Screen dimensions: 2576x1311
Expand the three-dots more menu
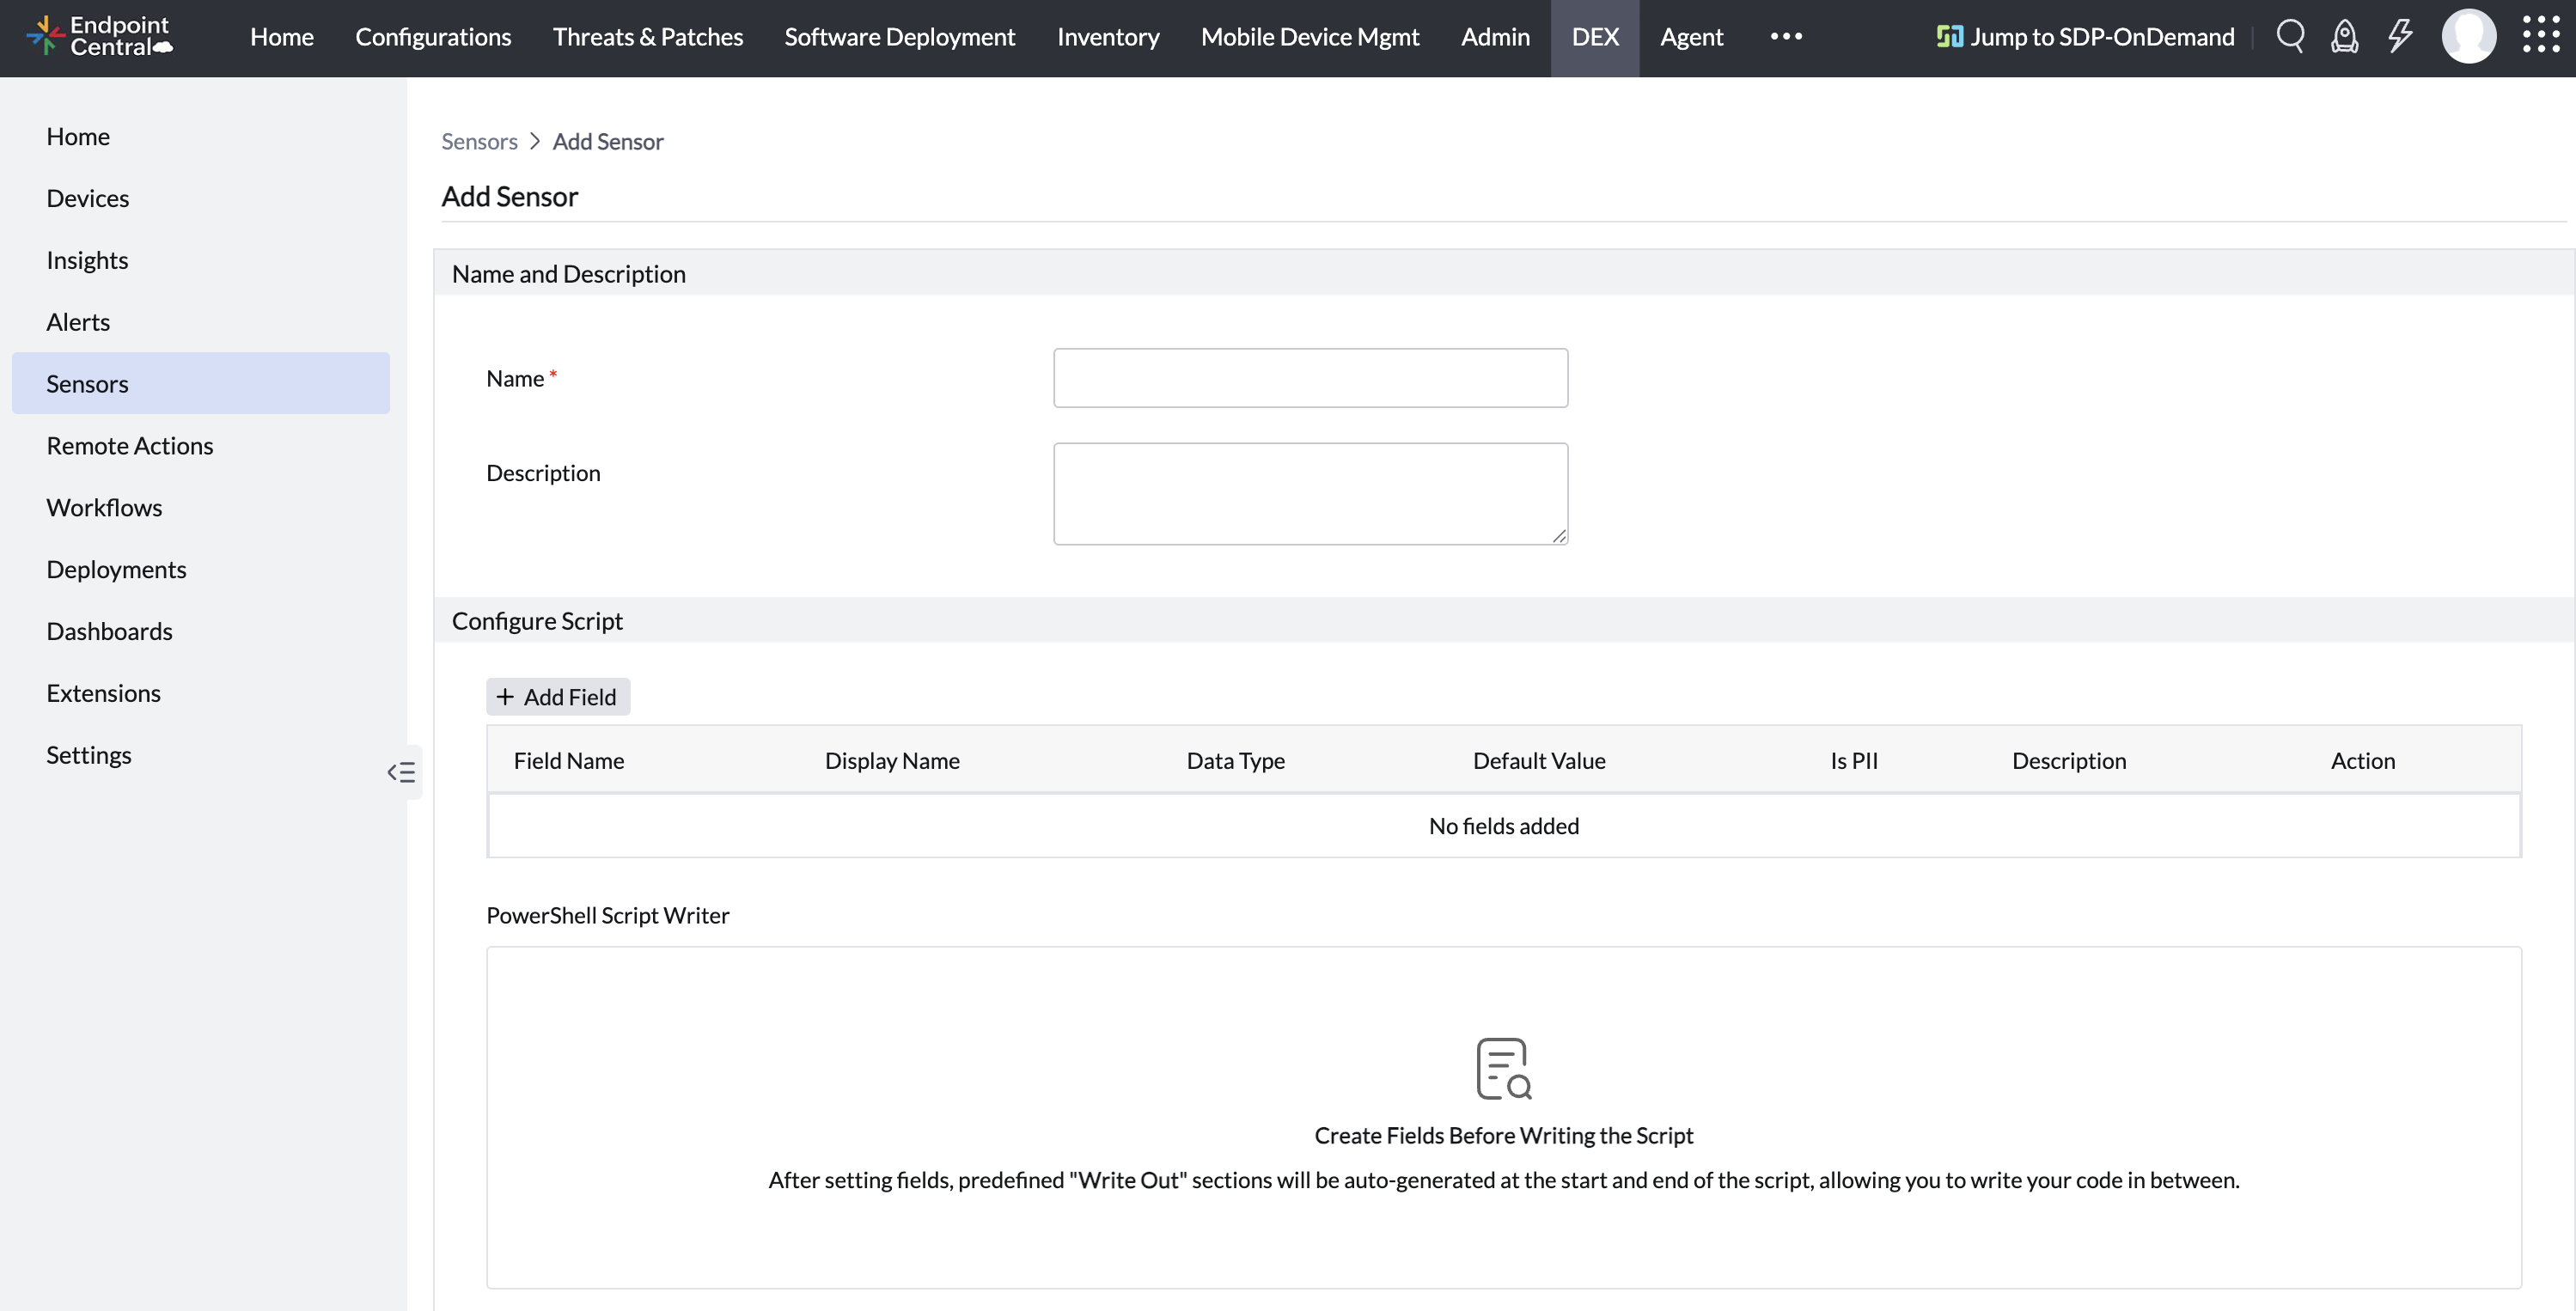click(x=1786, y=37)
